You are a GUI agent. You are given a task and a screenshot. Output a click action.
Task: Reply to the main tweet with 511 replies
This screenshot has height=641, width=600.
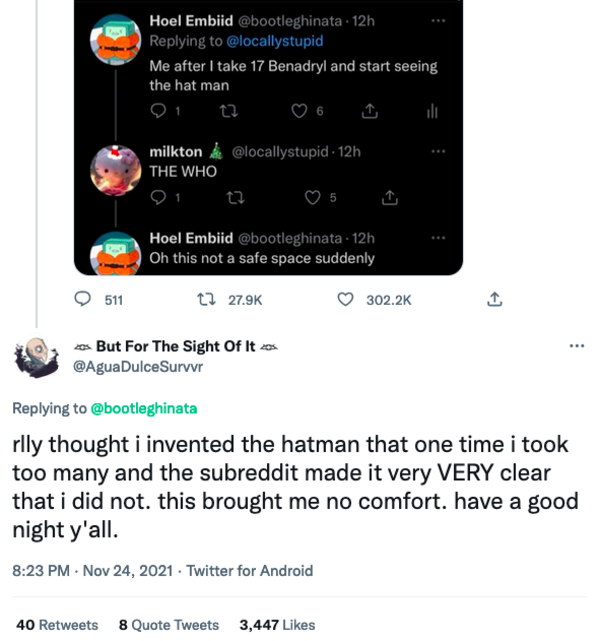click(85, 299)
